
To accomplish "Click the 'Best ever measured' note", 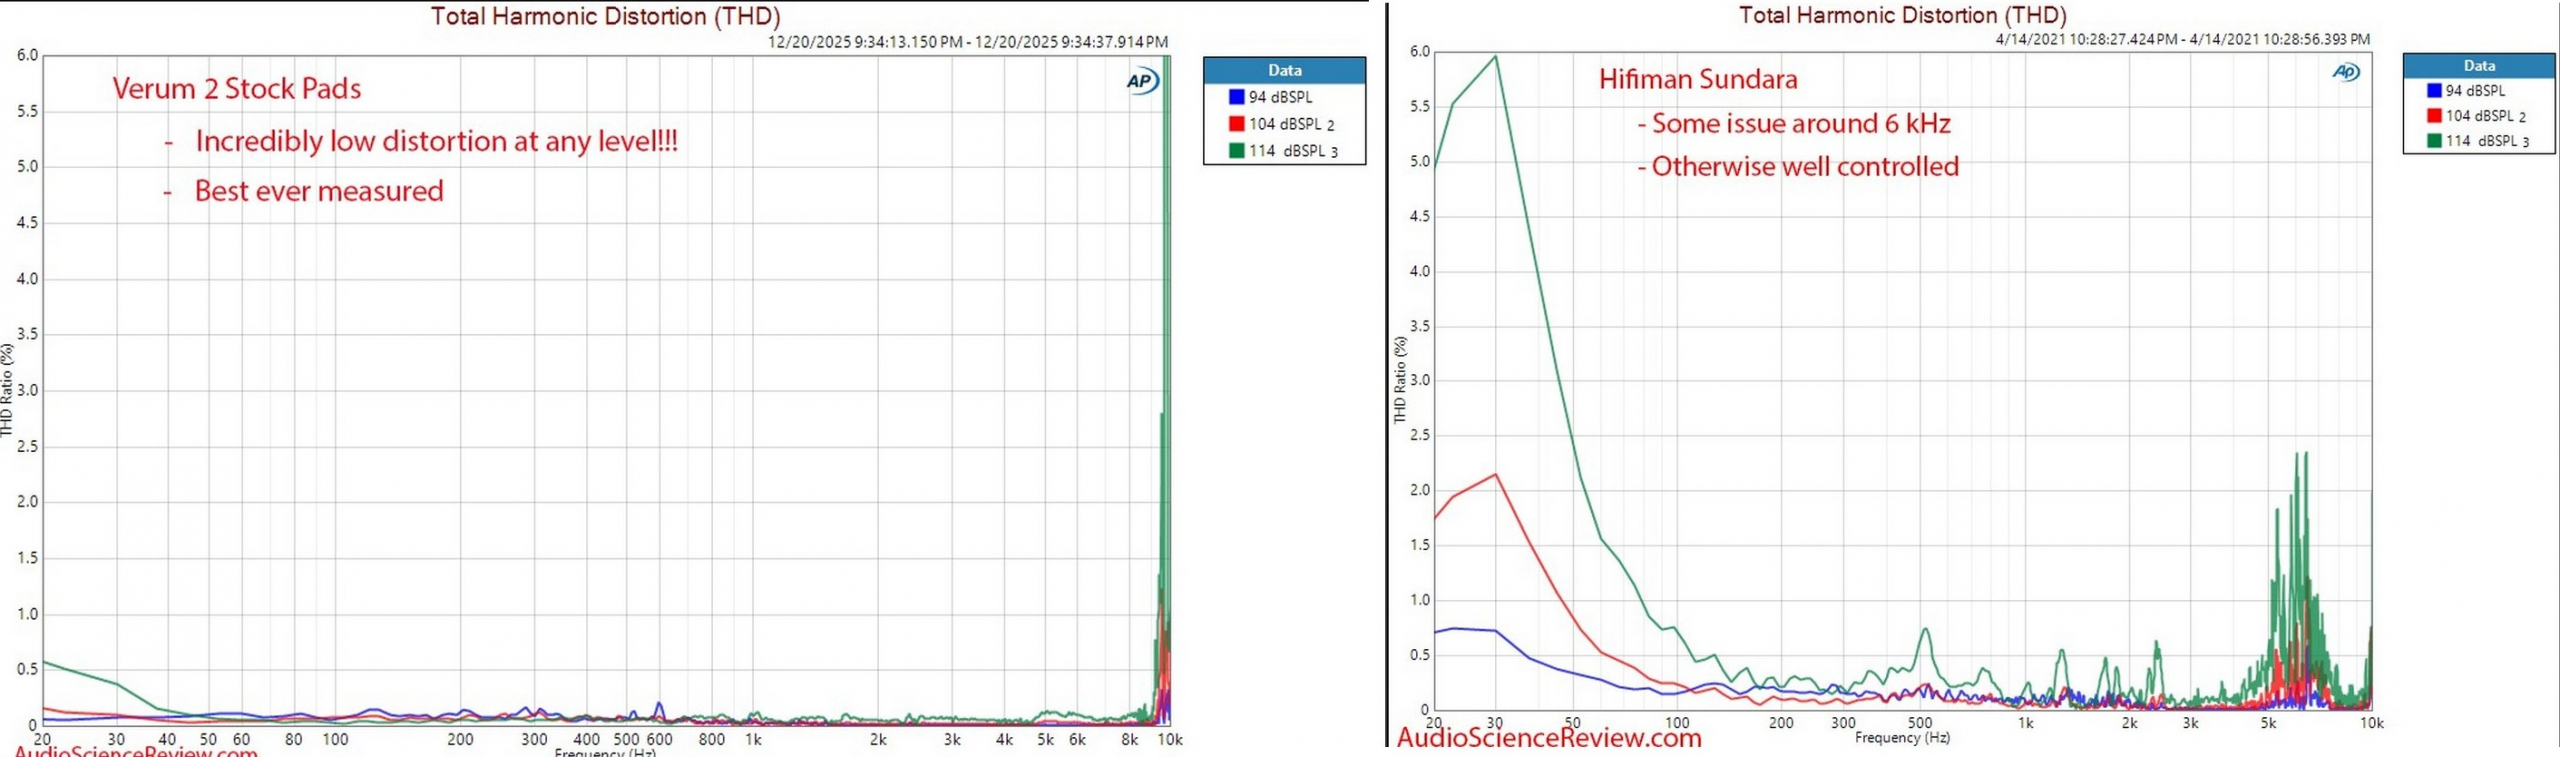I will 318,191.
